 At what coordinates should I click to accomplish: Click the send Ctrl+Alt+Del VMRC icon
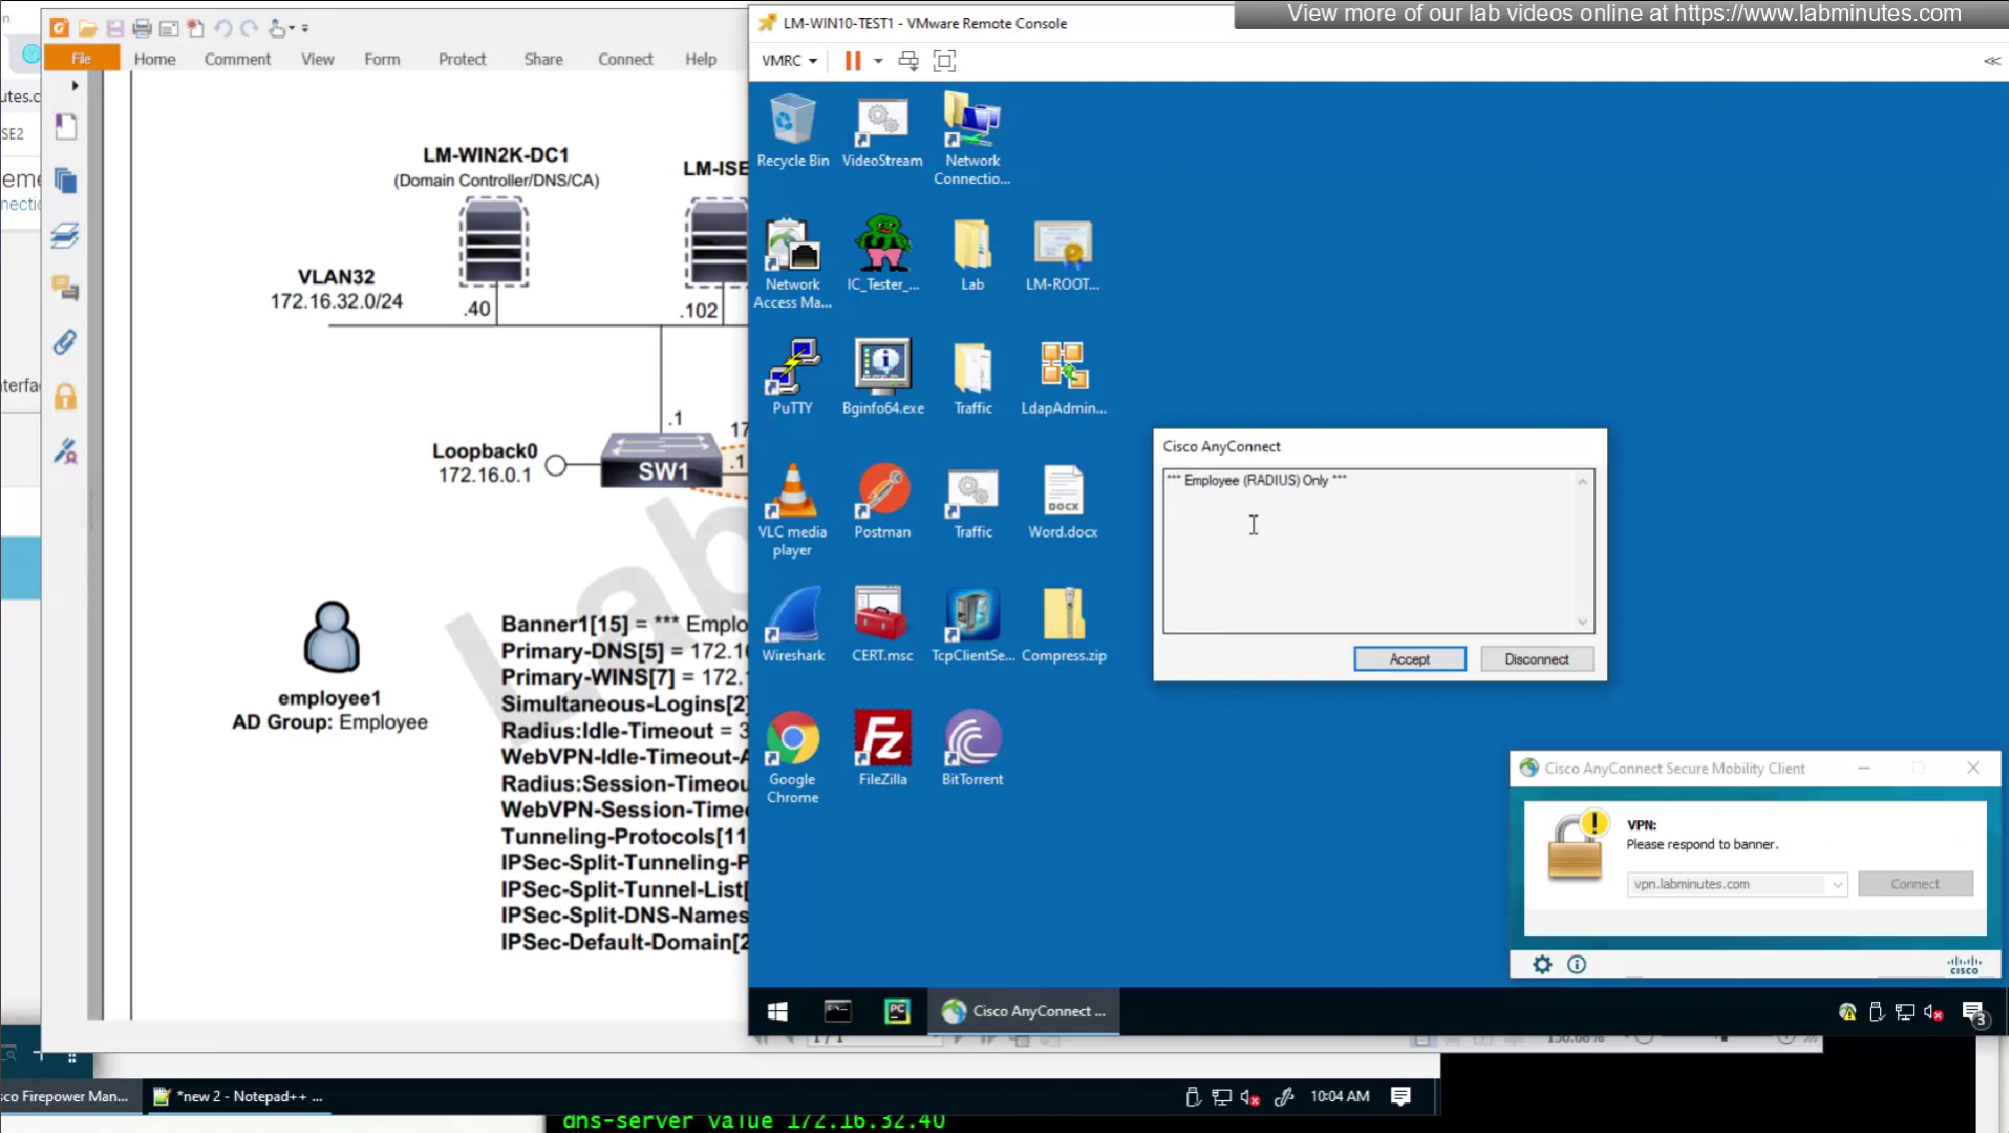tap(908, 61)
